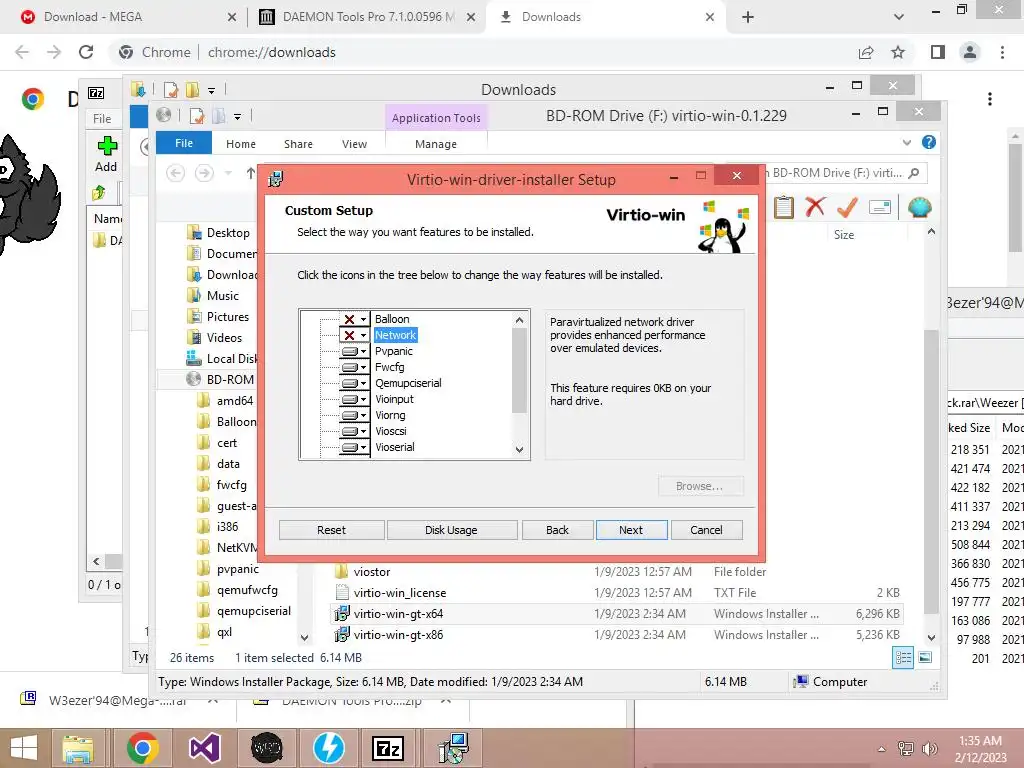Select the amd64 folder in tree

(x=234, y=400)
